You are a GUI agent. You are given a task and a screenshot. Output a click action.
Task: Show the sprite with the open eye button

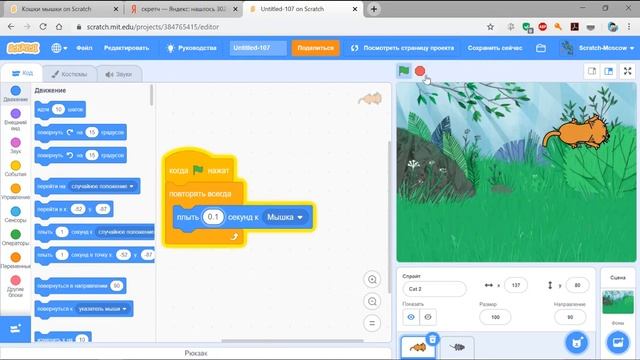pos(411,317)
